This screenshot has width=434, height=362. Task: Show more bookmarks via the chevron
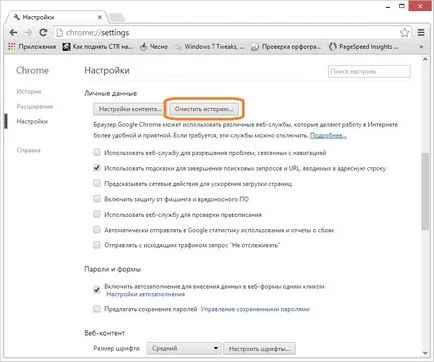421,47
